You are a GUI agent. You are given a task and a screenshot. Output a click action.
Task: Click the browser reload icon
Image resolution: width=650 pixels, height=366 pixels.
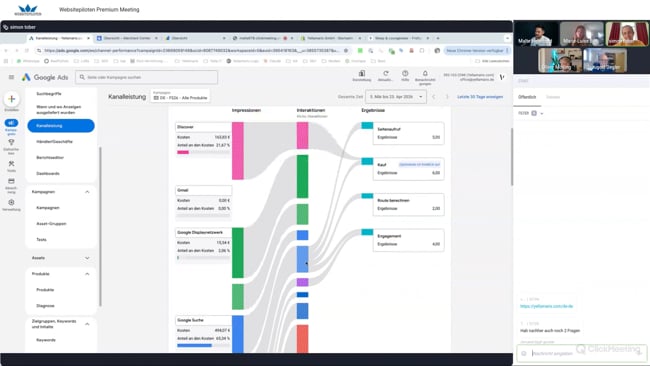click(x=27, y=51)
